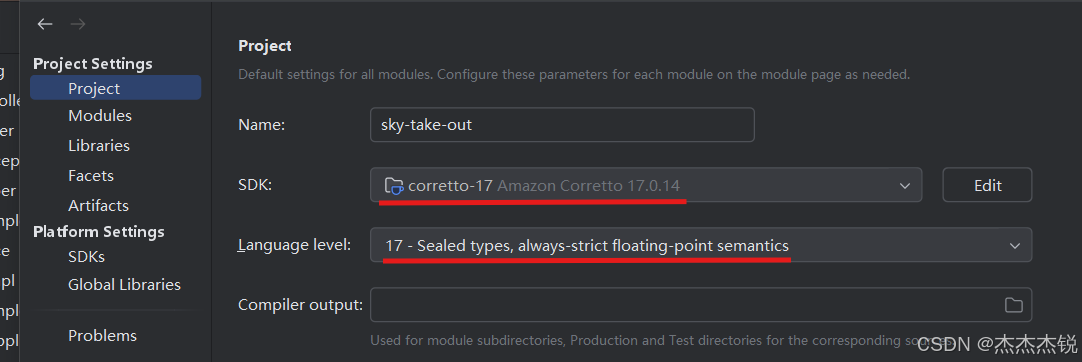Open the Modules settings page
This screenshot has height=362, width=1082.
[100, 116]
